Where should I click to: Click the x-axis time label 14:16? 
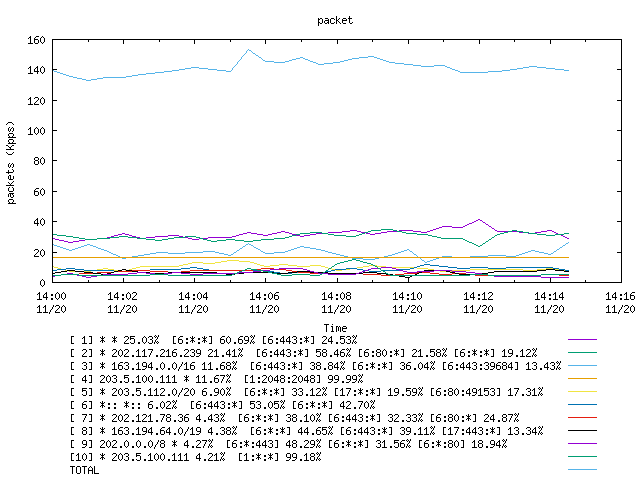click(620, 296)
